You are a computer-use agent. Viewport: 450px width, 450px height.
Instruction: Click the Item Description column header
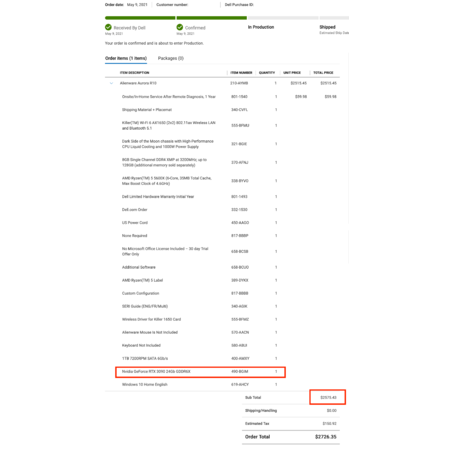coord(135,73)
